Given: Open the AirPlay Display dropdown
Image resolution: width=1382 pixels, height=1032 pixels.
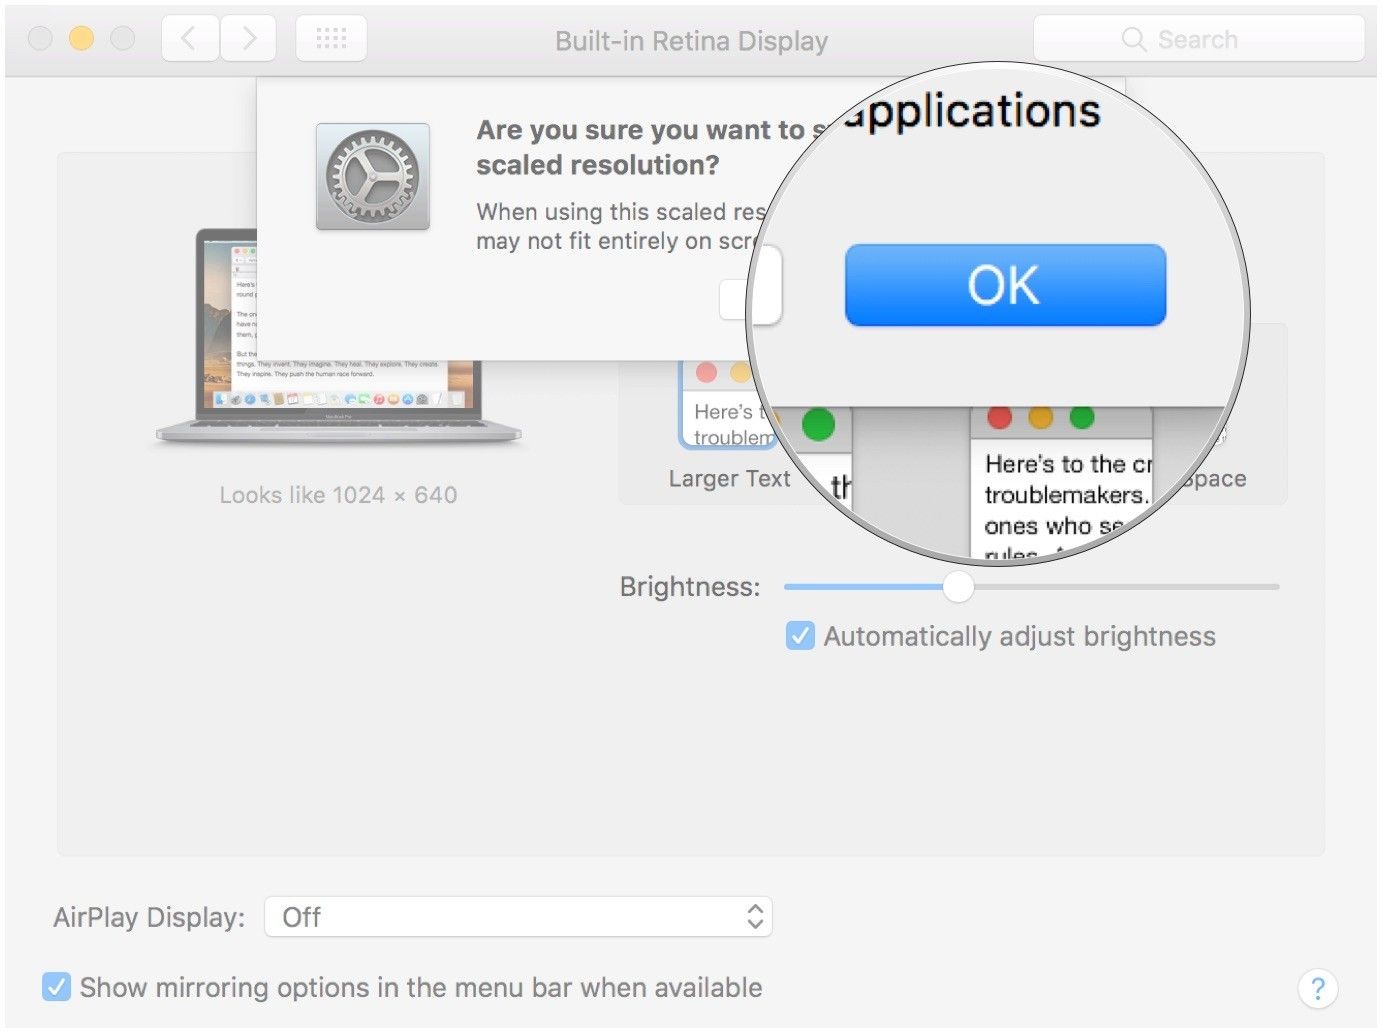Looking at the screenshot, I should pyautogui.click(x=517, y=917).
